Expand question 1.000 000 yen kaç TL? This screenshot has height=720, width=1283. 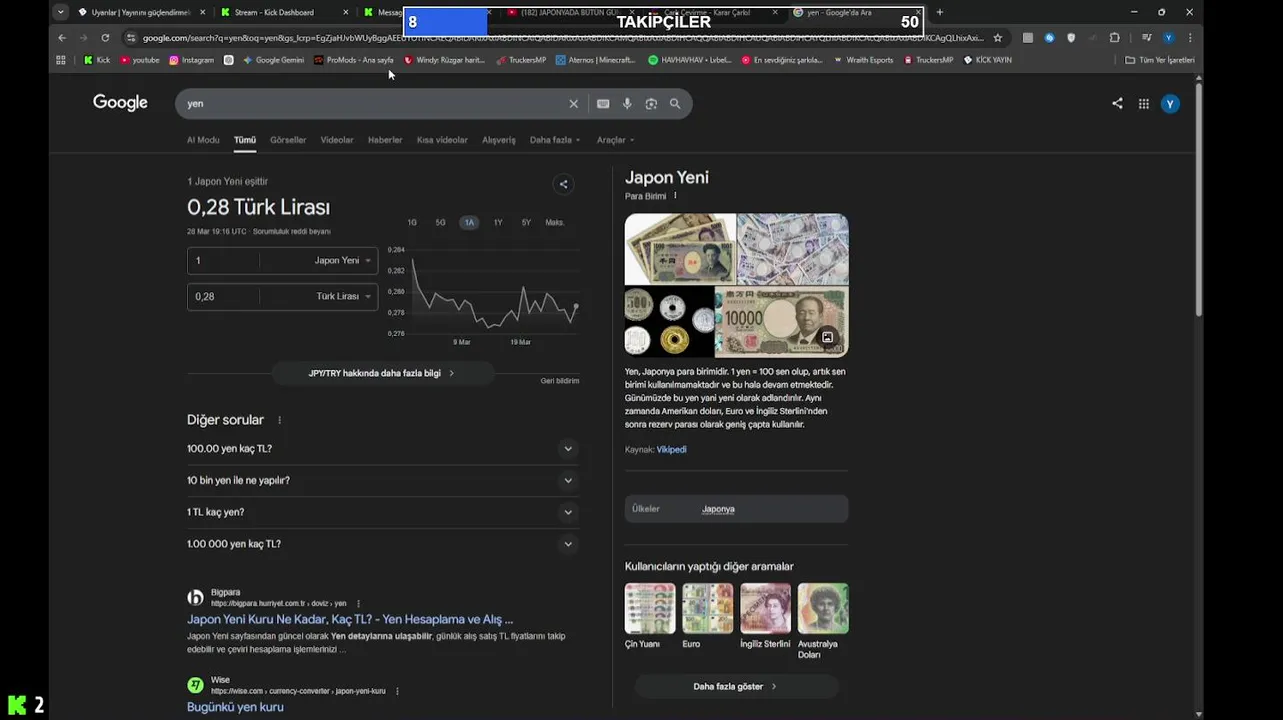[x=382, y=544]
